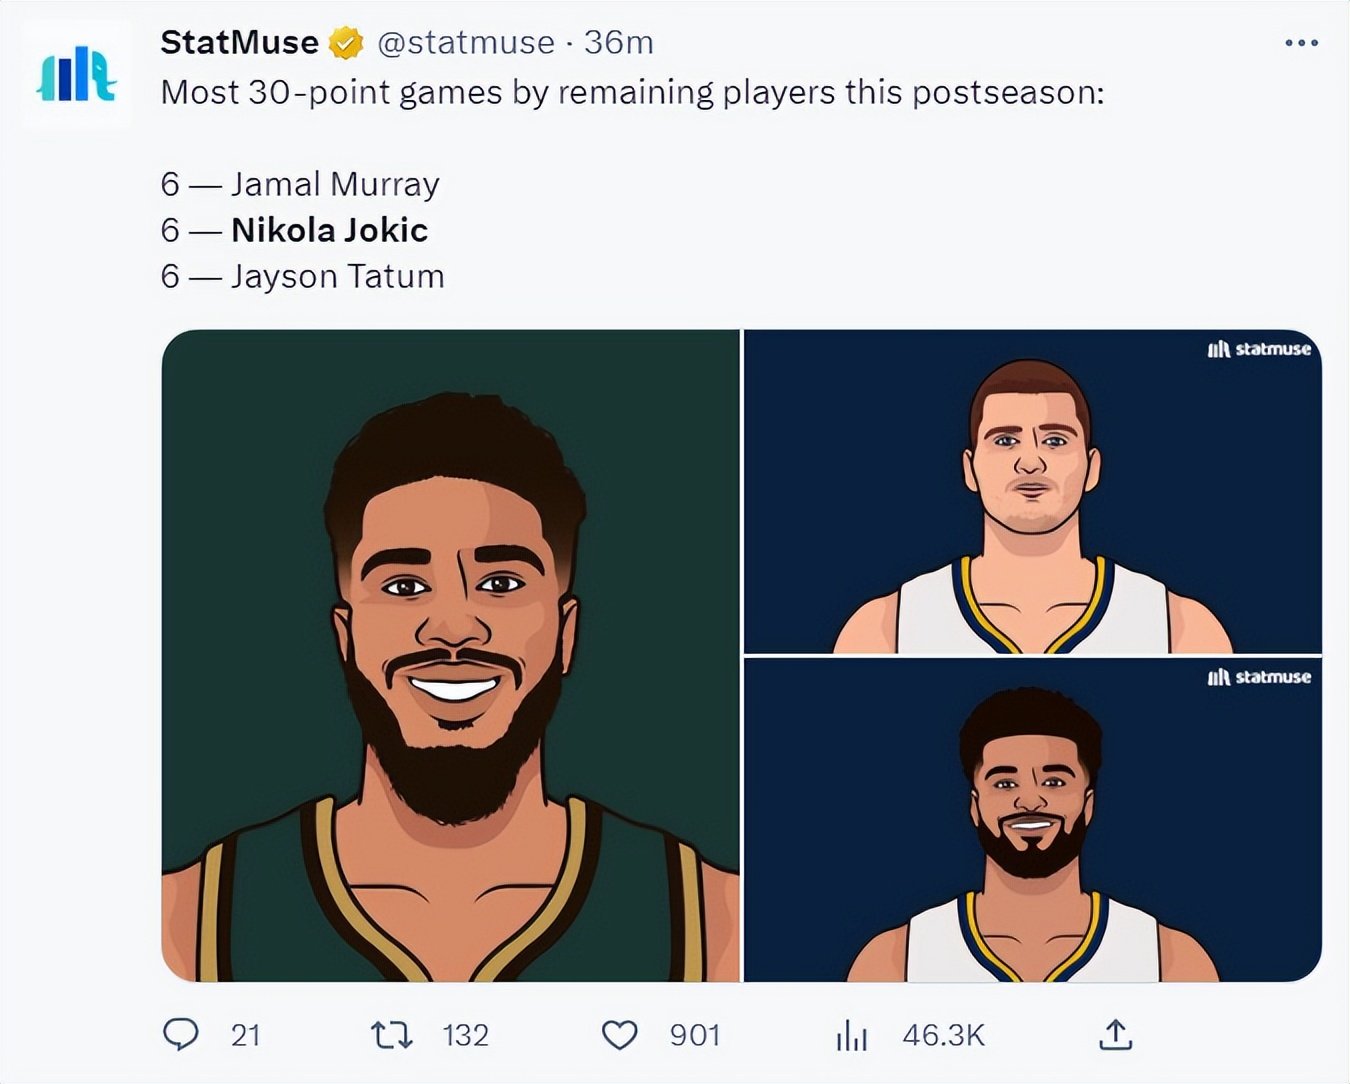Viewport: 1350px width, 1084px height.
Task: Open the three-dot more options menu
Action: pyautogui.click(x=1301, y=43)
